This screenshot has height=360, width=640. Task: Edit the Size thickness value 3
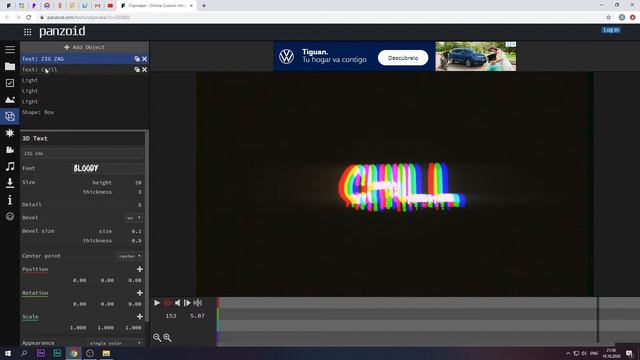click(139, 192)
